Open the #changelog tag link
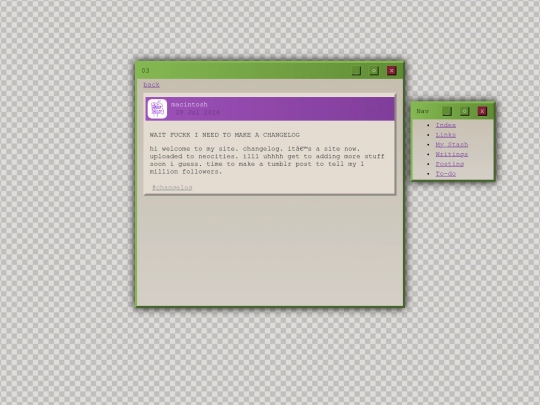540x405 pixels. (172, 188)
